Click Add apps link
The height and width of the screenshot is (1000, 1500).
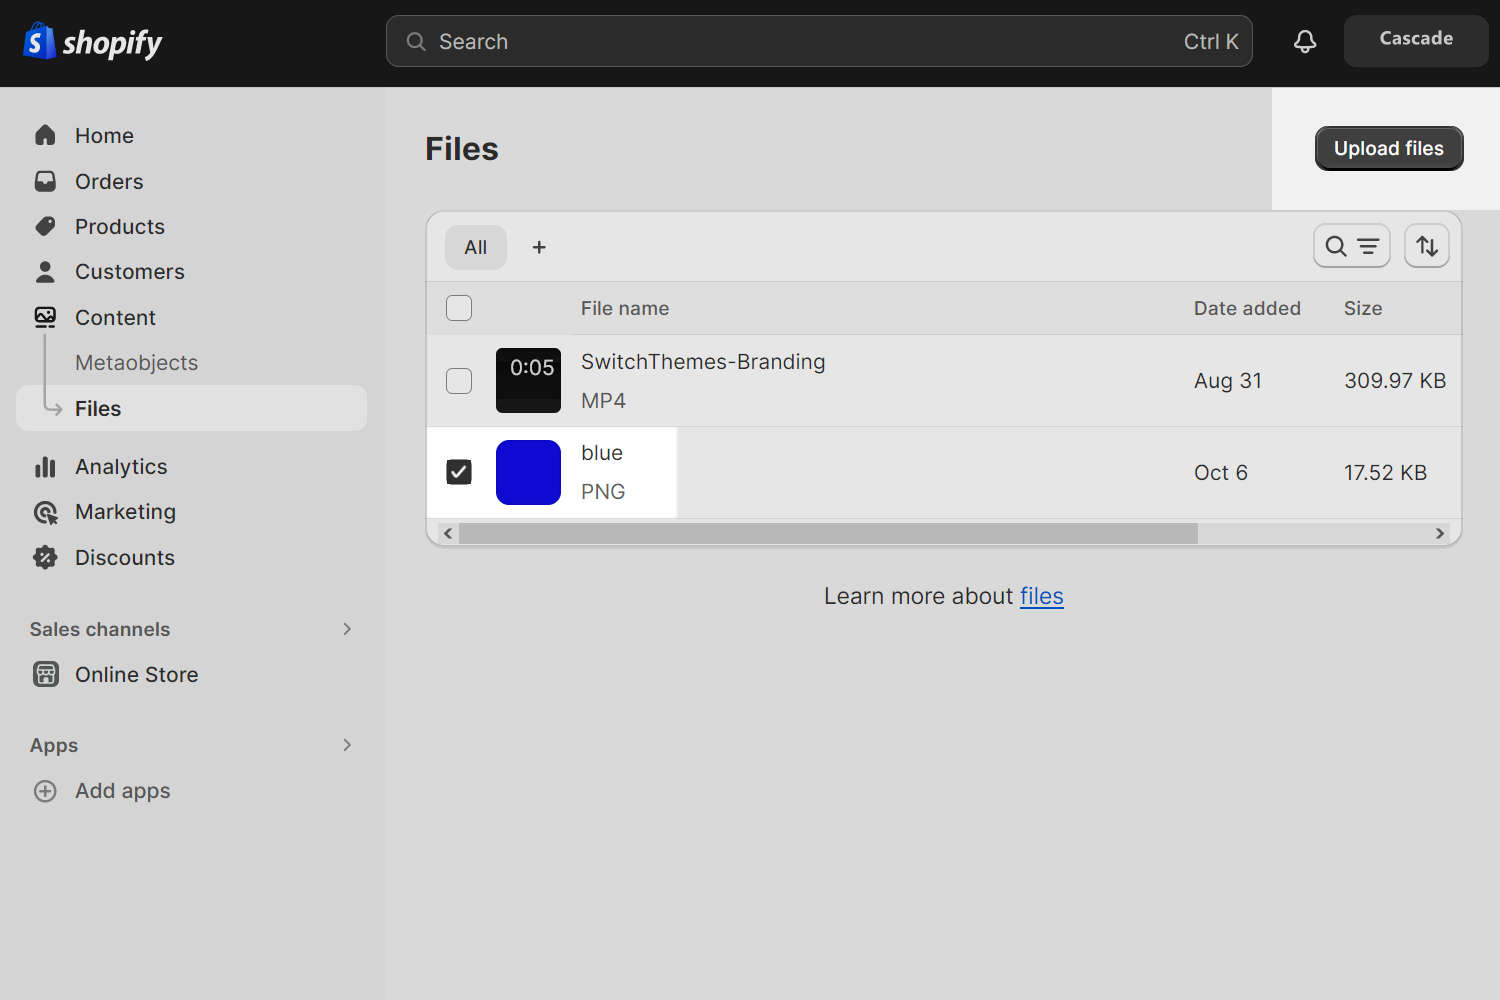tap(123, 791)
